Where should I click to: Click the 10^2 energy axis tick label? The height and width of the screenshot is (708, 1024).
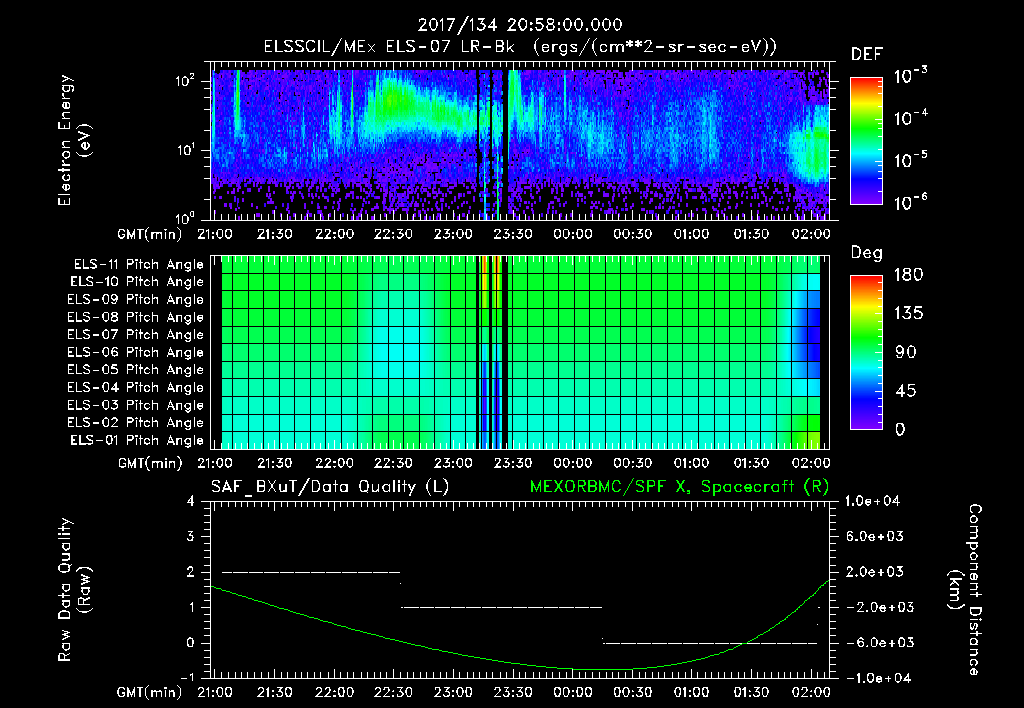[186, 81]
